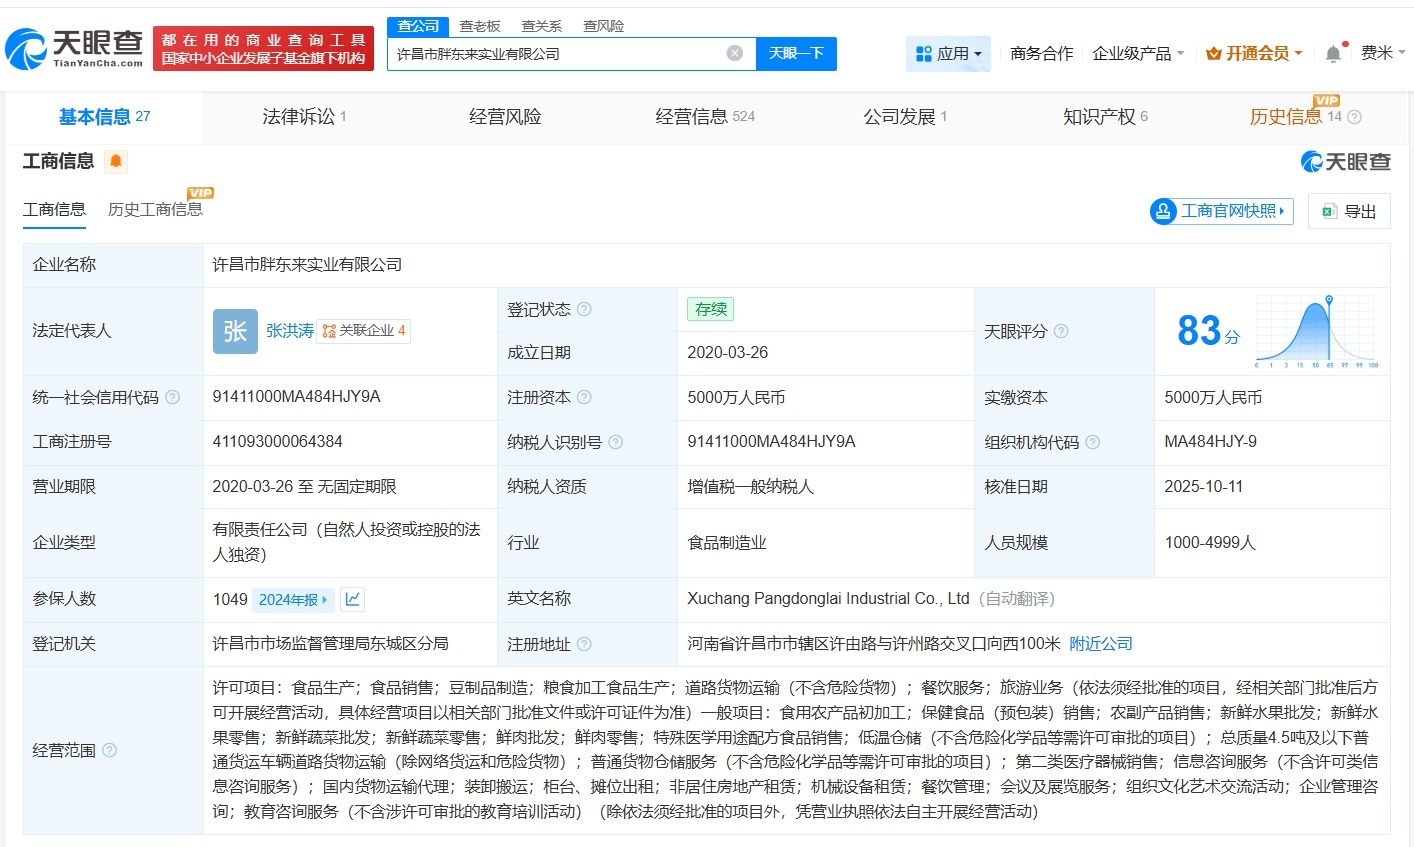Click the person icon on 工商官网快照
1414x847 pixels.
tap(1163, 211)
